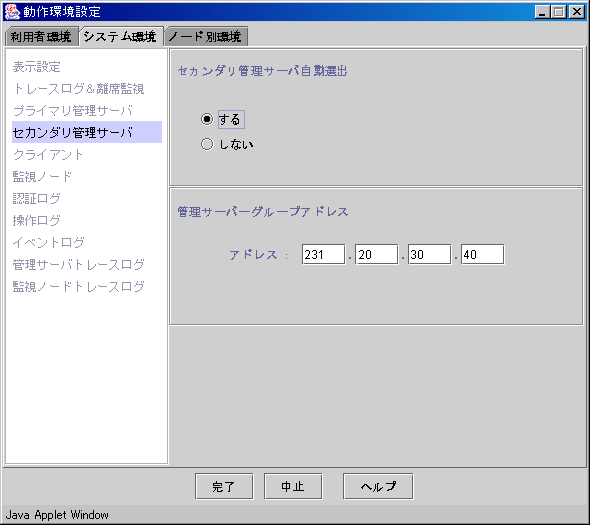The width and height of the screenshot is (590, 525).
Task: Select イベントログ in the side list
Action: click(49, 242)
